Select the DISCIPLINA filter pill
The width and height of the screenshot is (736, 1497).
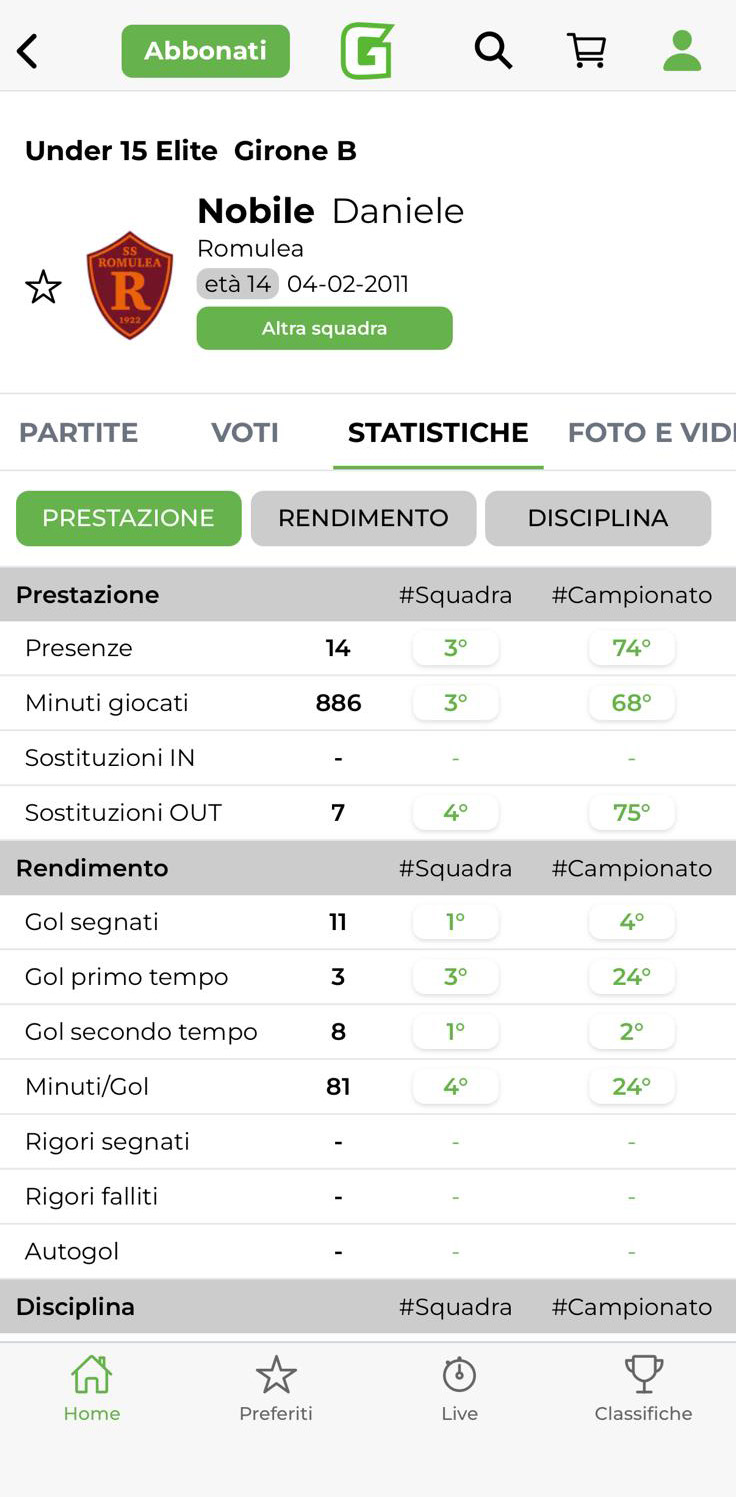pos(598,518)
